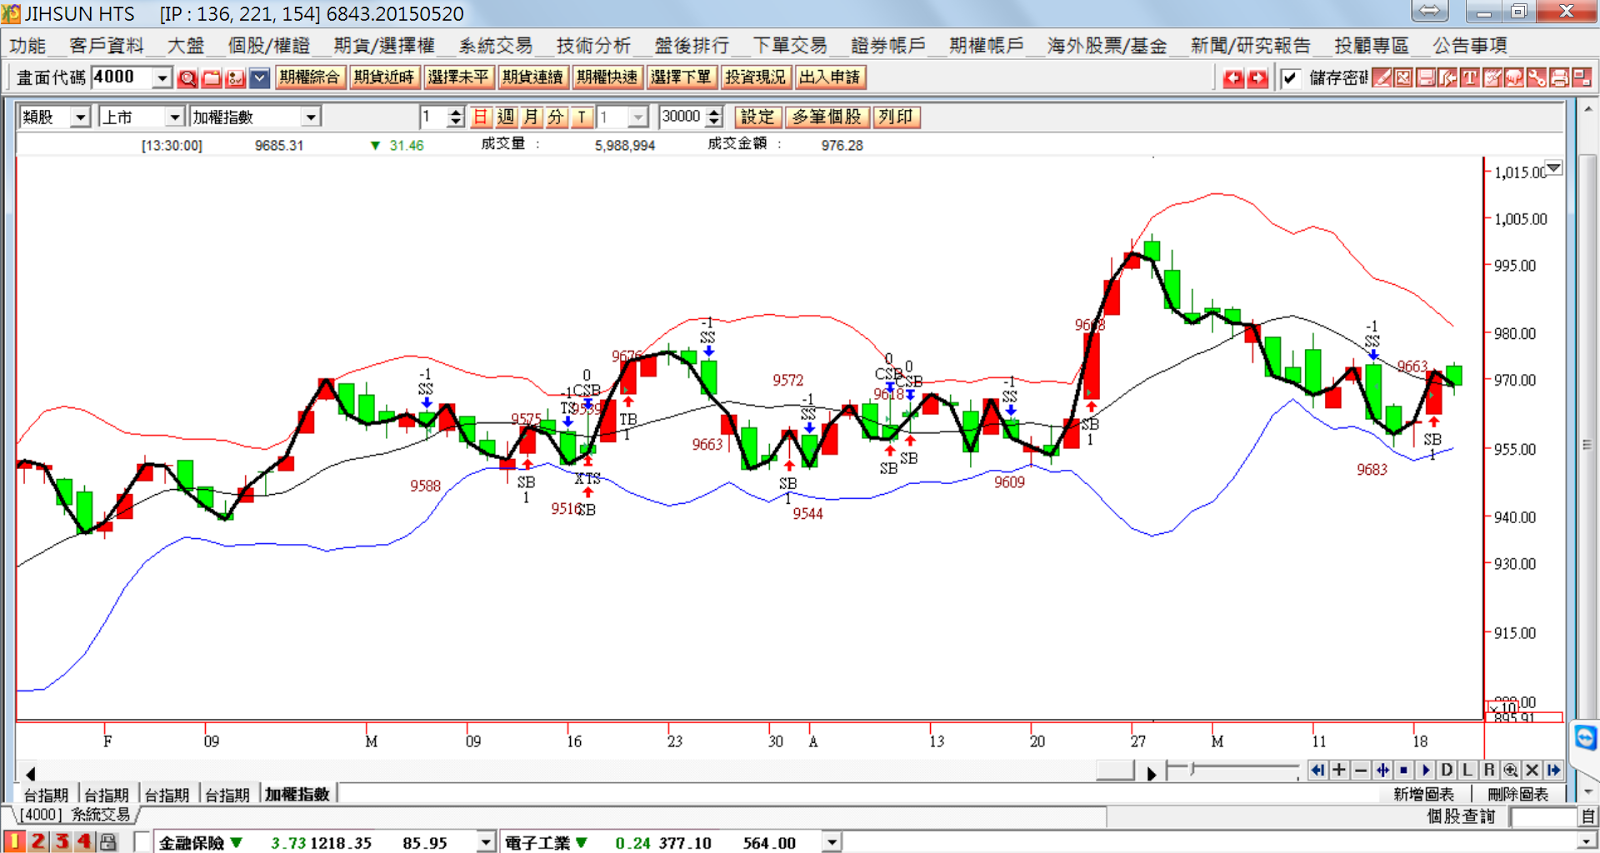Toggle the 日 daily period button
Screen dimensions: 1600x853
480,117
